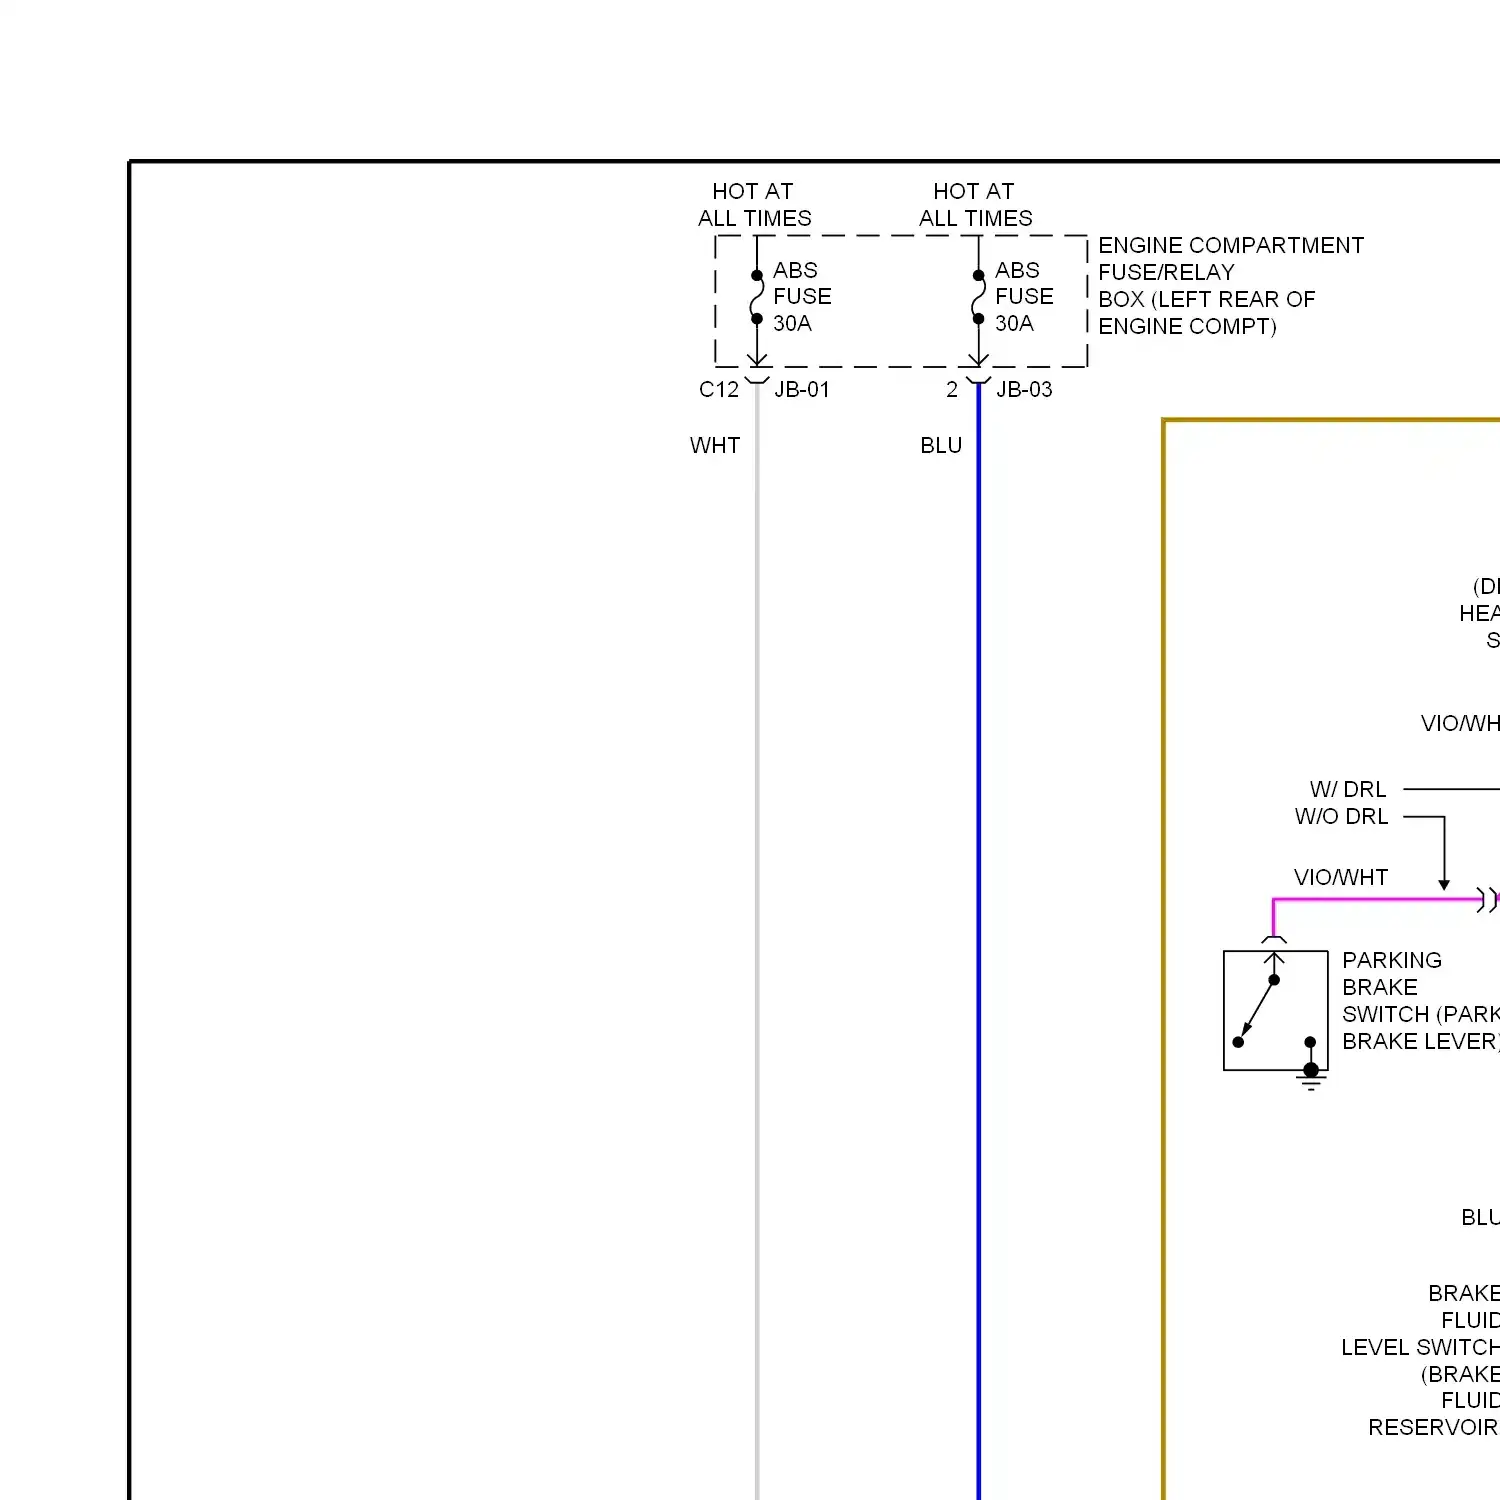Click the golden-brown component outline border

pos(1165,960)
